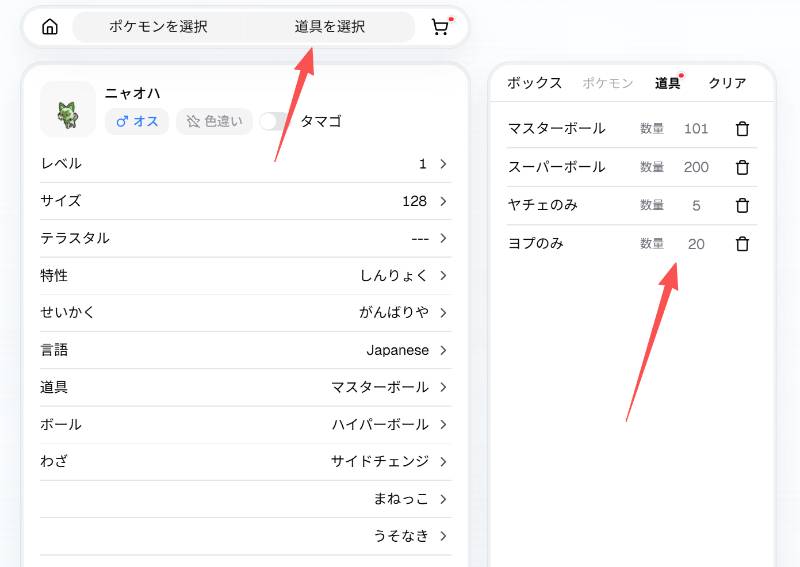This screenshot has width=800, height=567.
Task: Open the テラスタル selection chevron
Action: tap(443, 238)
